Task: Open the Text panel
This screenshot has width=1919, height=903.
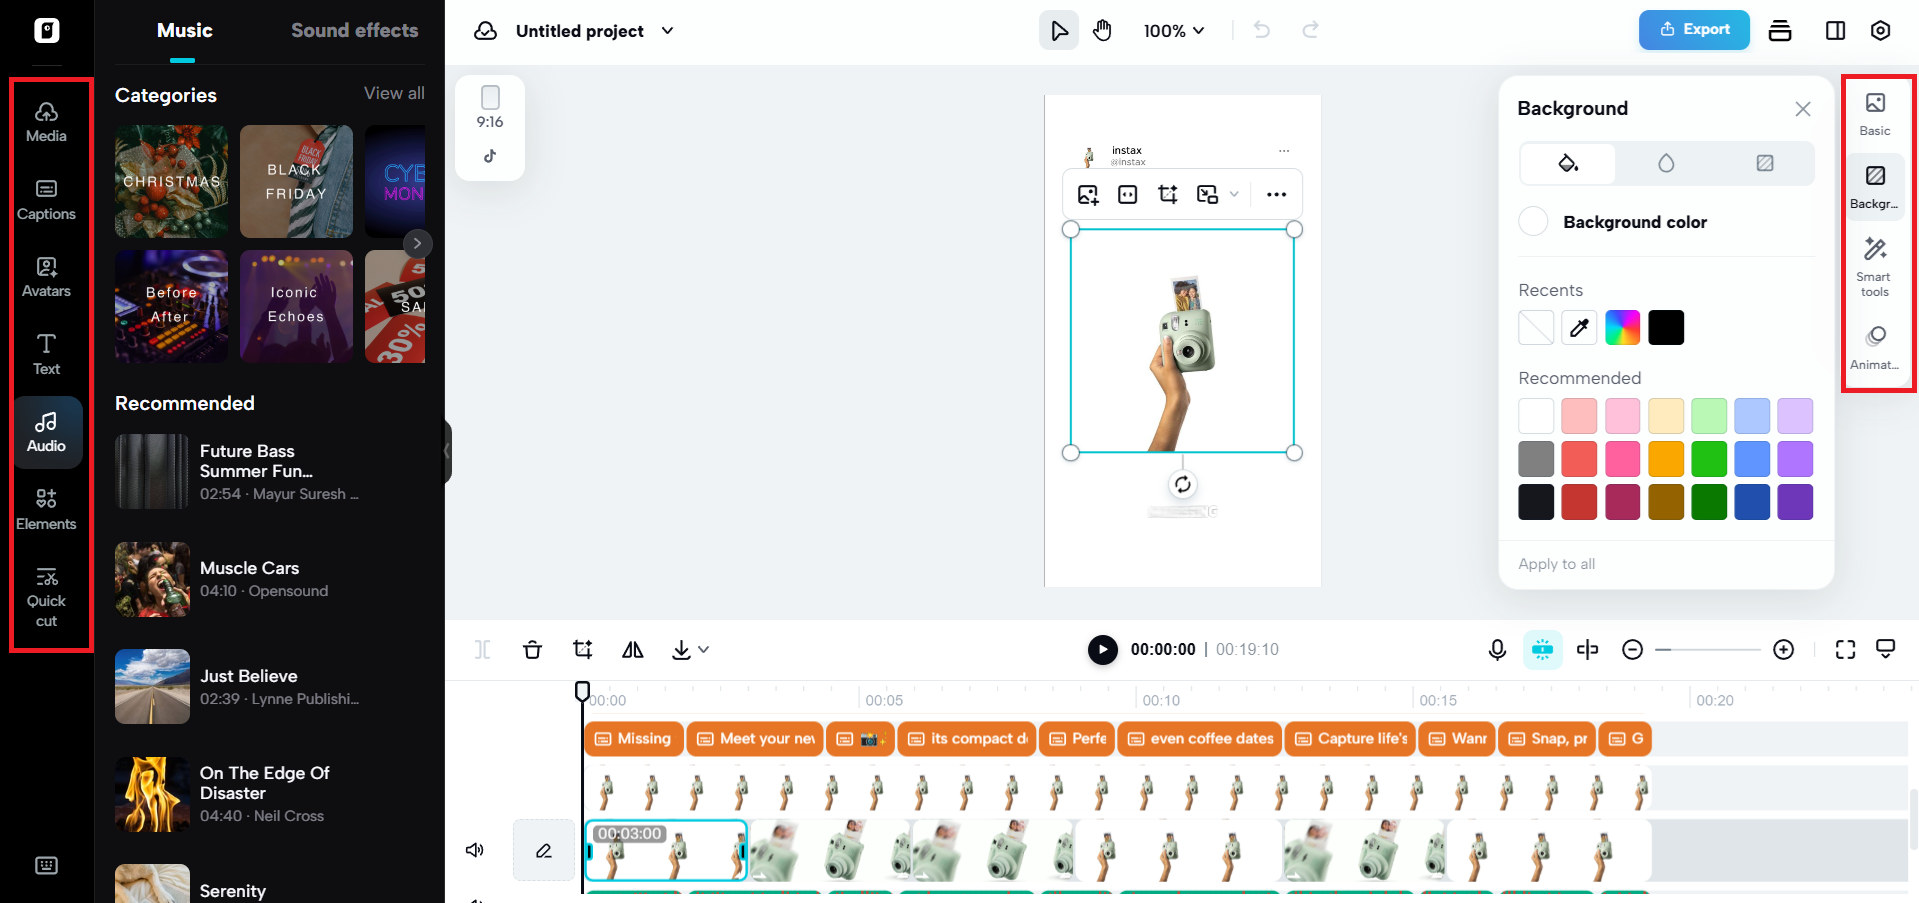Action: (46, 355)
